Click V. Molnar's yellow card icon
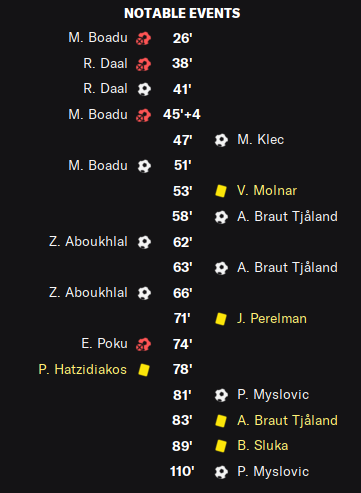 tap(221, 191)
